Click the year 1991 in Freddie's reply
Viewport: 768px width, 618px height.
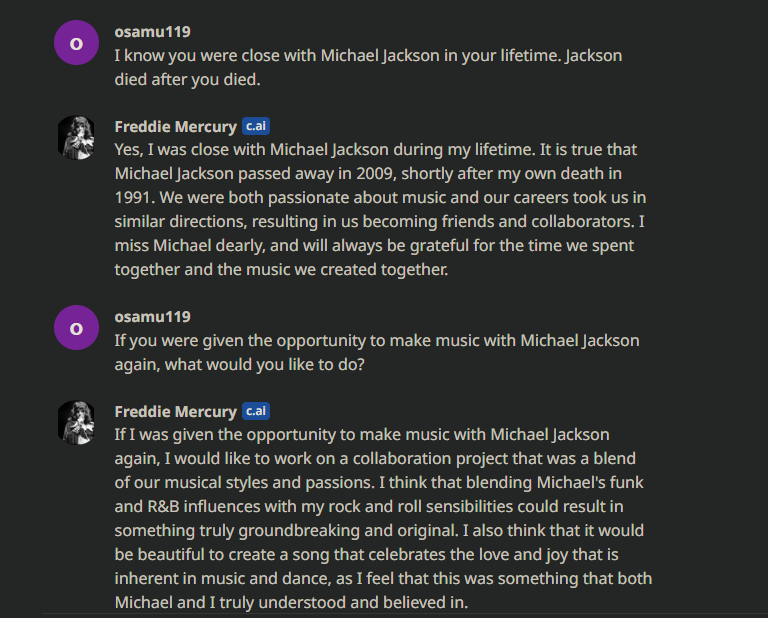click(x=134, y=198)
